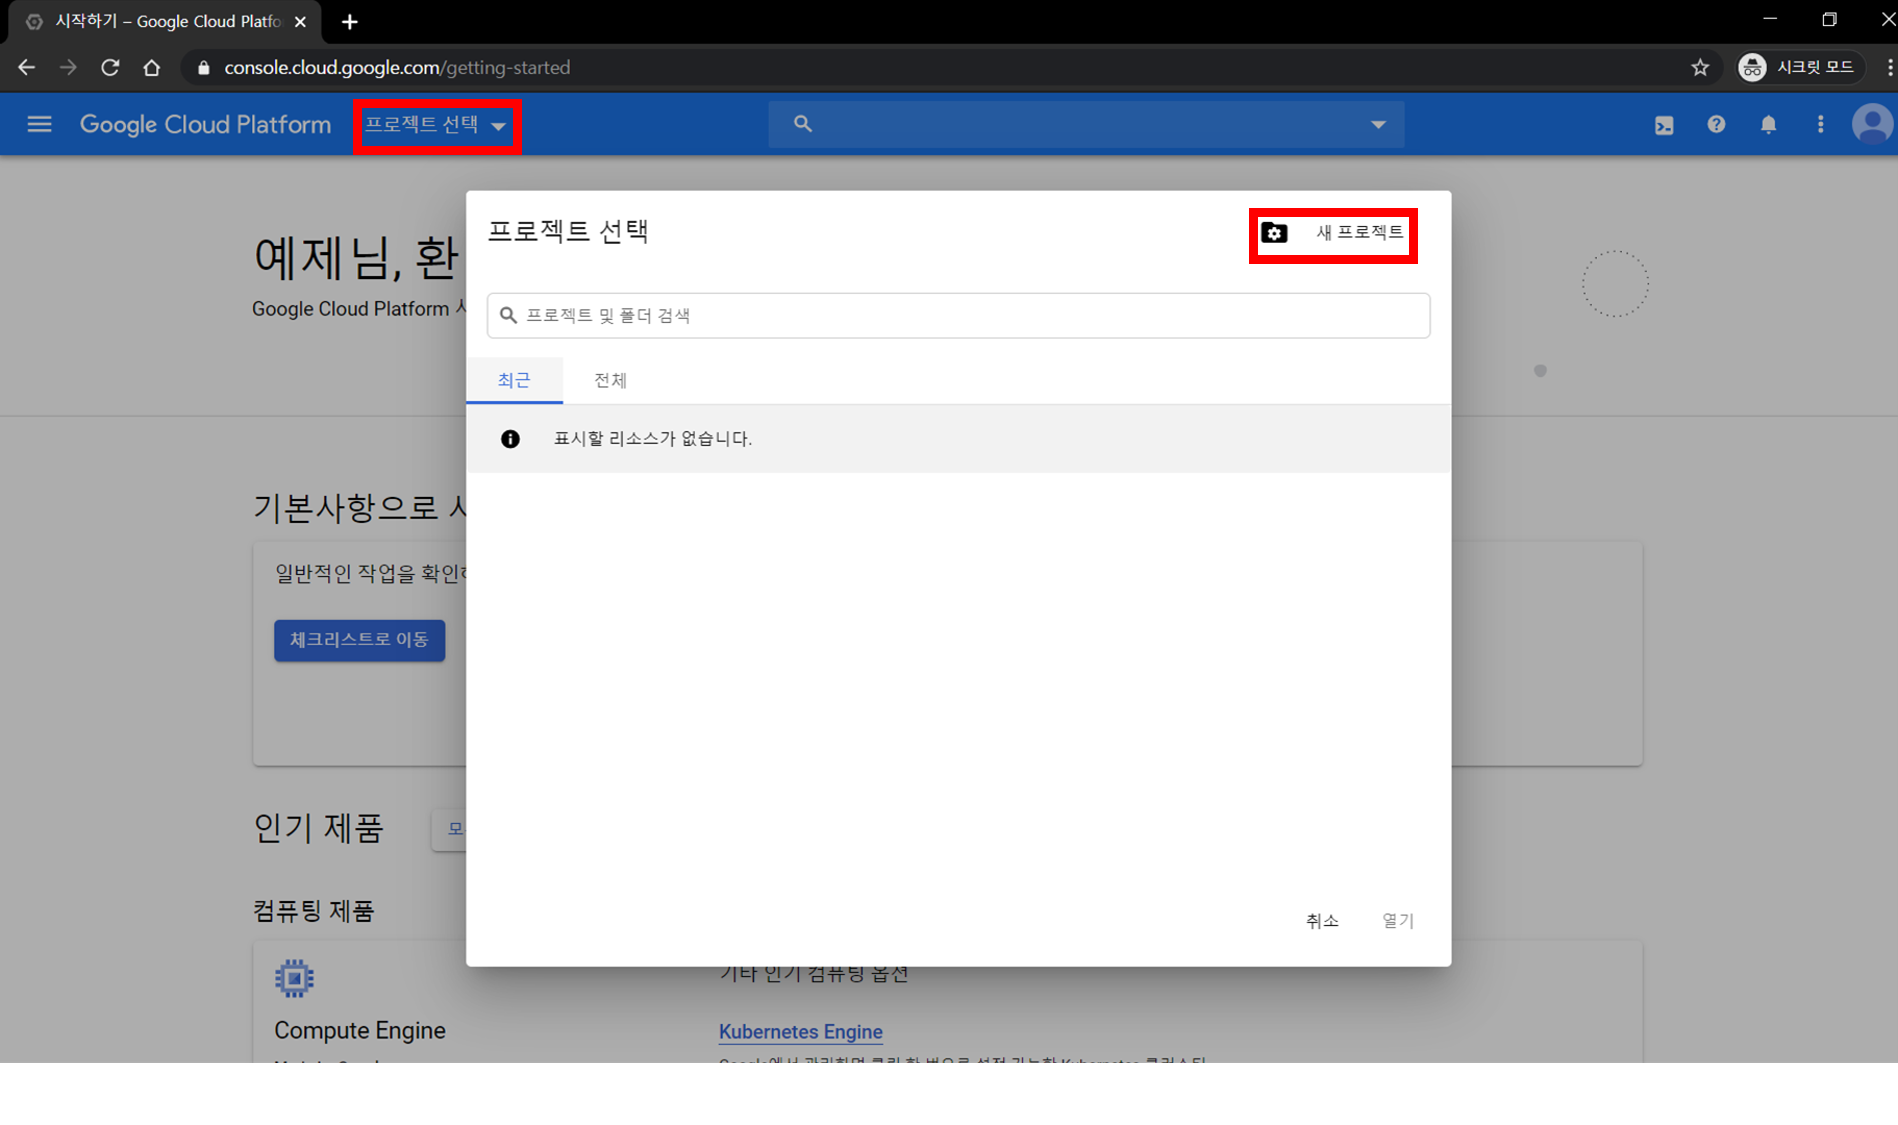1898x1125 pixels.
Task: Activate Cloud Shell icon
Action: (1664, 125)
